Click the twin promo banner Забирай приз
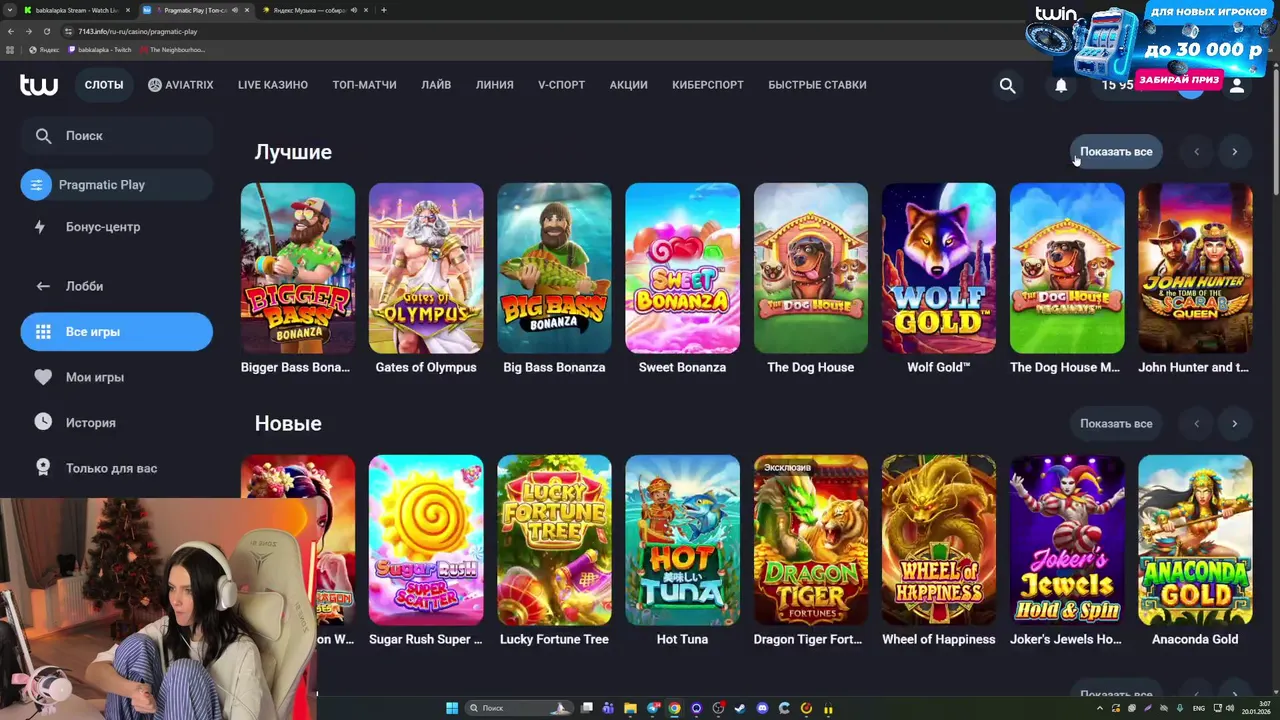This screenshot has width=1280, height=720. (x=1180, y=80)
